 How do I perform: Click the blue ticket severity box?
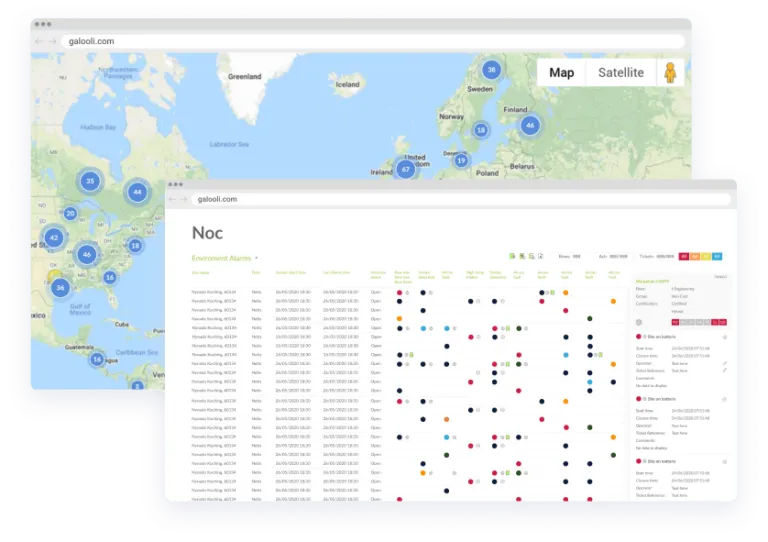coord(717,256)
